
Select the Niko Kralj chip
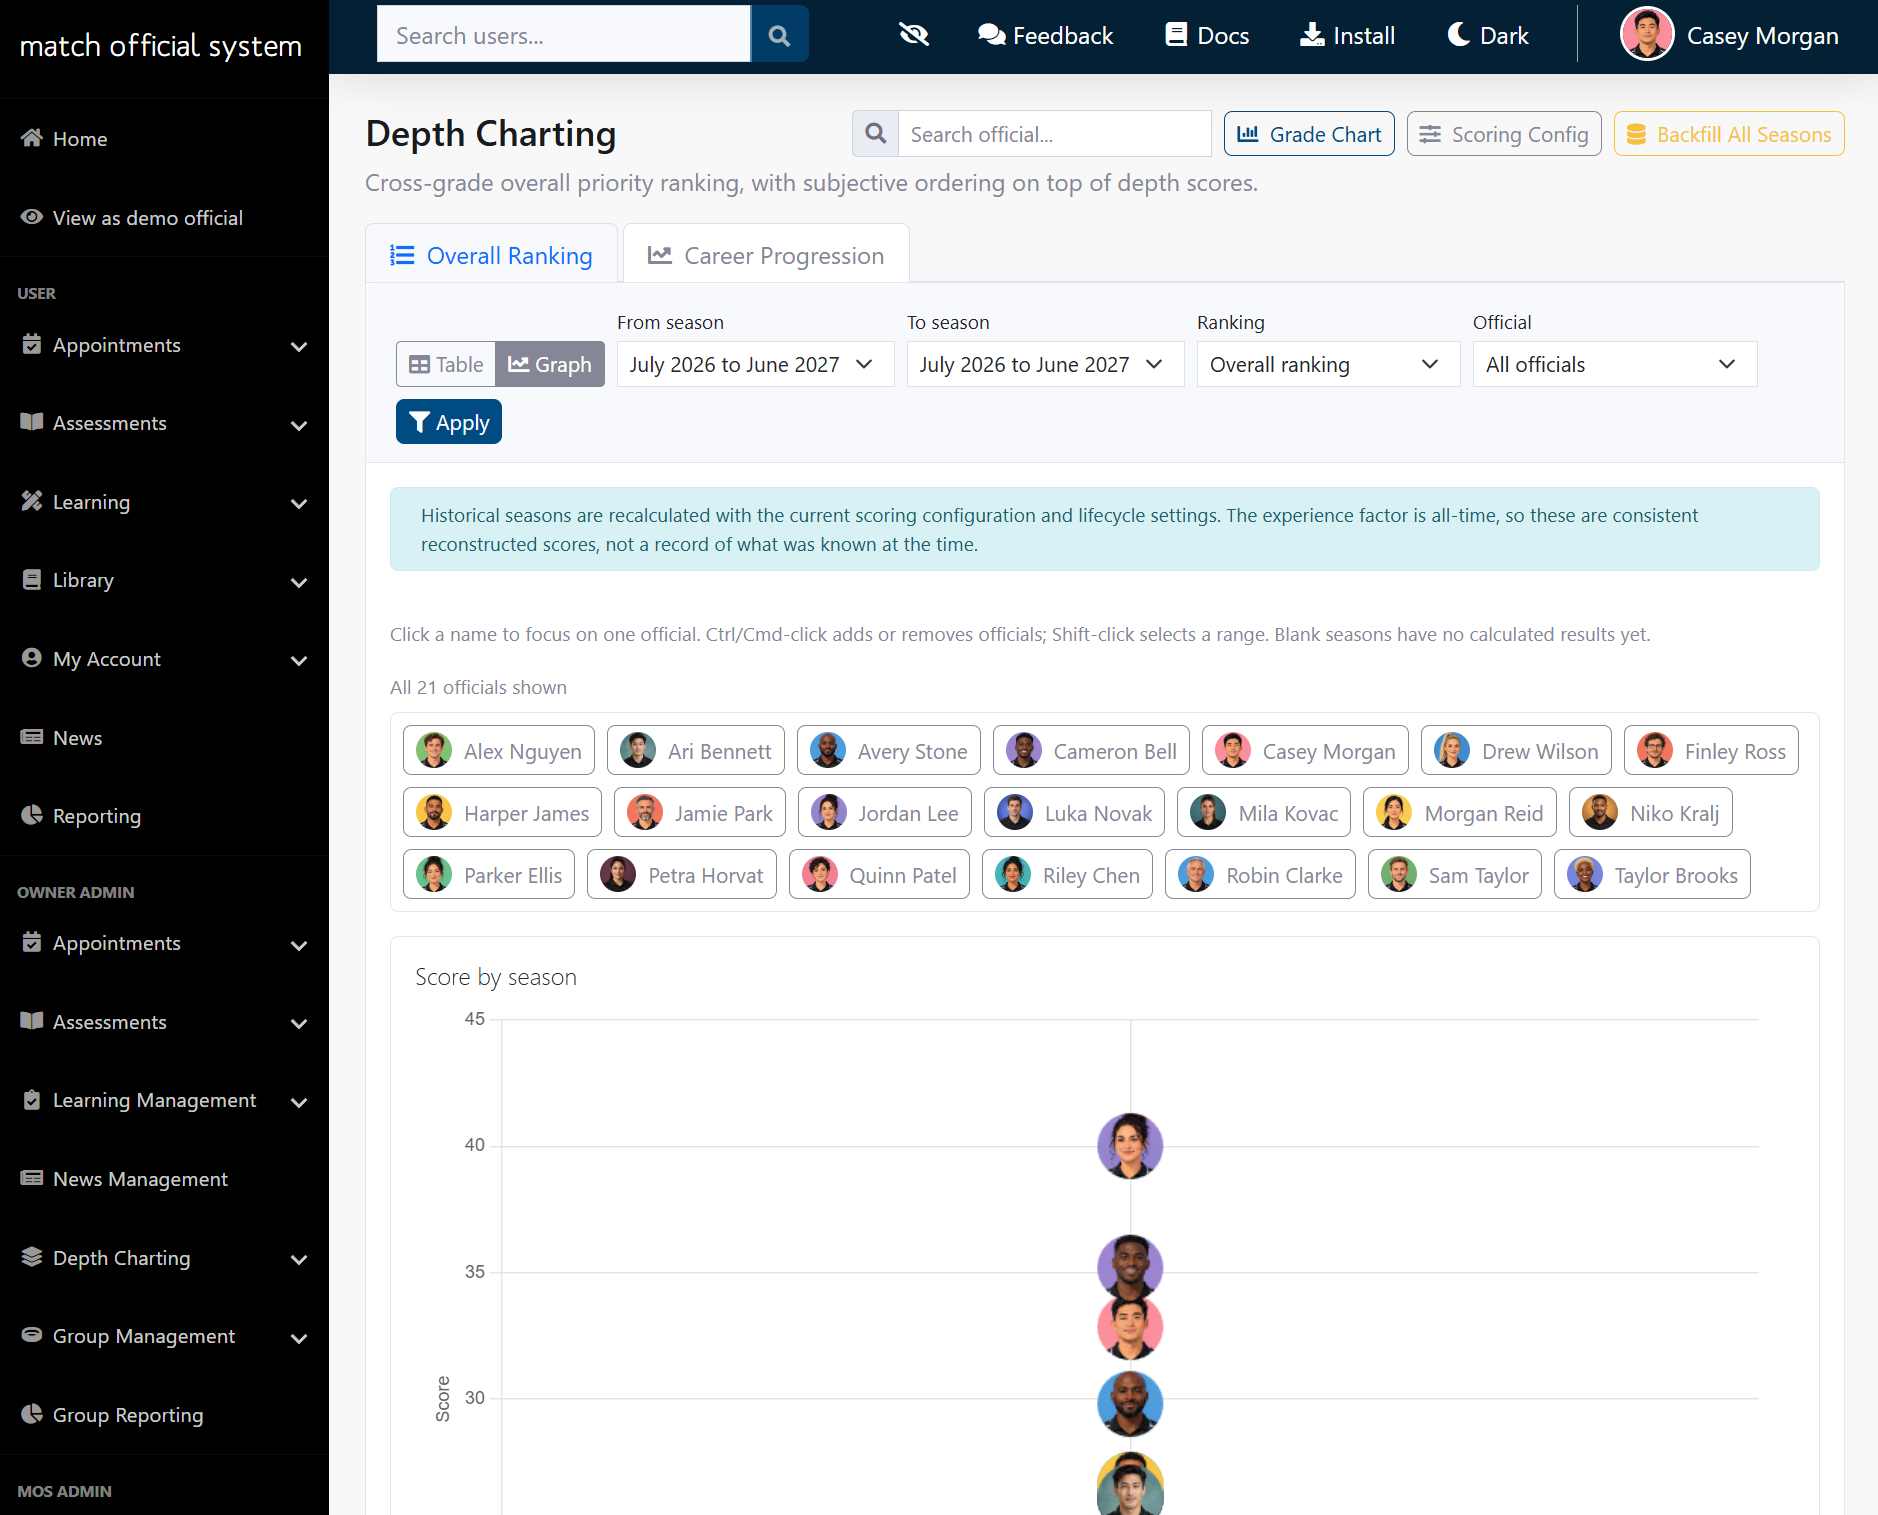1650,812
